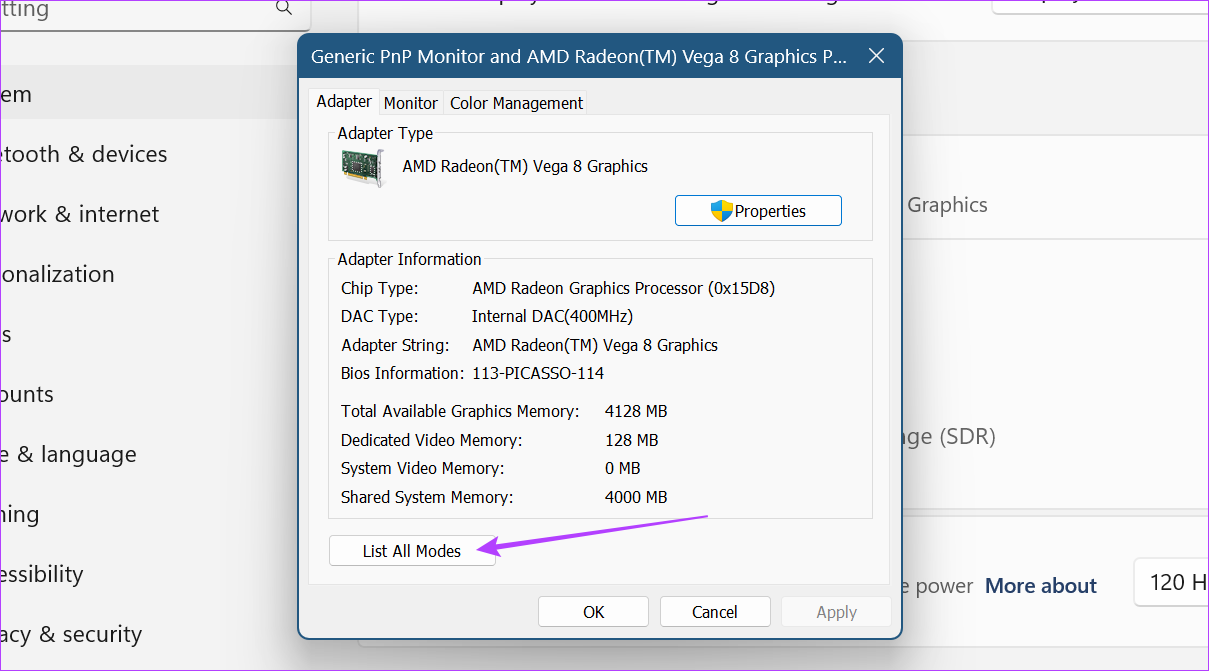Viewport: 1209px width, 671px height.
Task: Click the graphics adapter card icon
Action: coord(363,168)
